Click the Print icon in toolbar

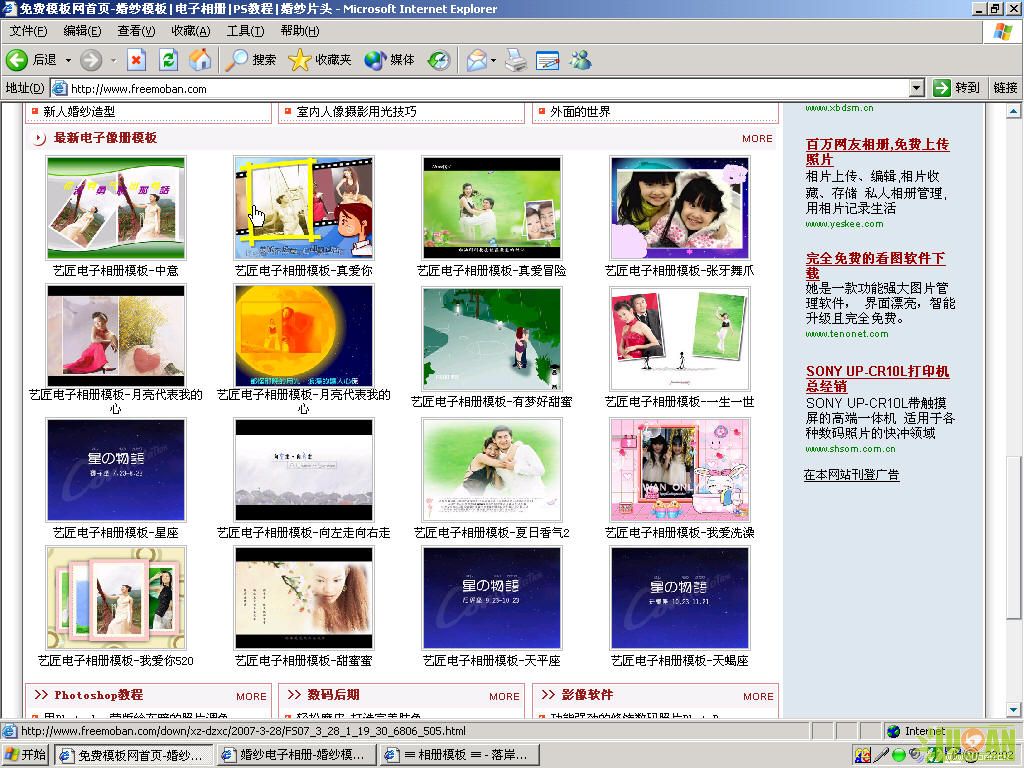coord(516,60)
